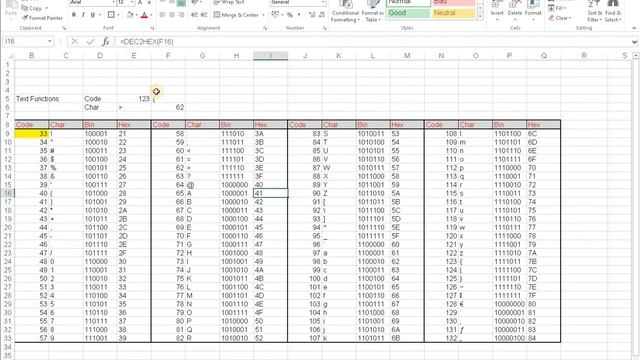
Task: Expand the cell styles gallery
Action: click(480, 16)
